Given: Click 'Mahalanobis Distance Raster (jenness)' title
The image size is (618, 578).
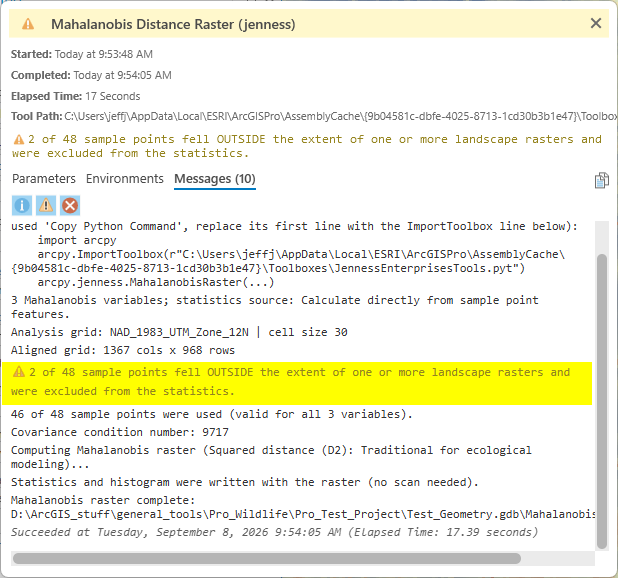Looking at the screenshot, I should 173,24.
